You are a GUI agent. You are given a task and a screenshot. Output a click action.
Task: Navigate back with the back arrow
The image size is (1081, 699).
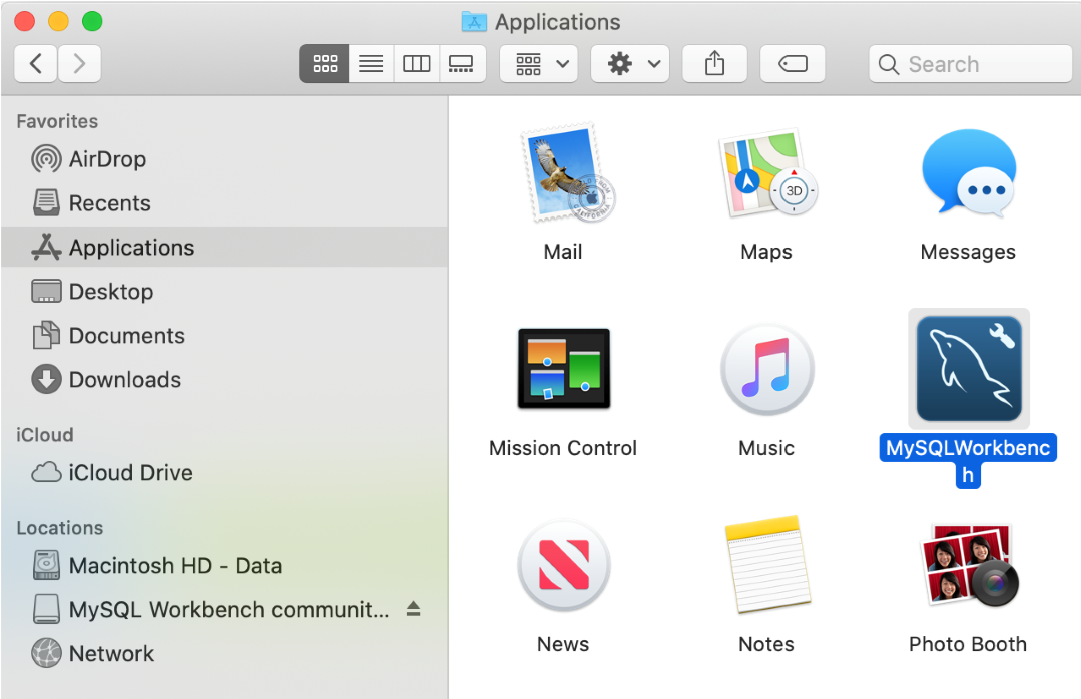[x=35, y=63]
